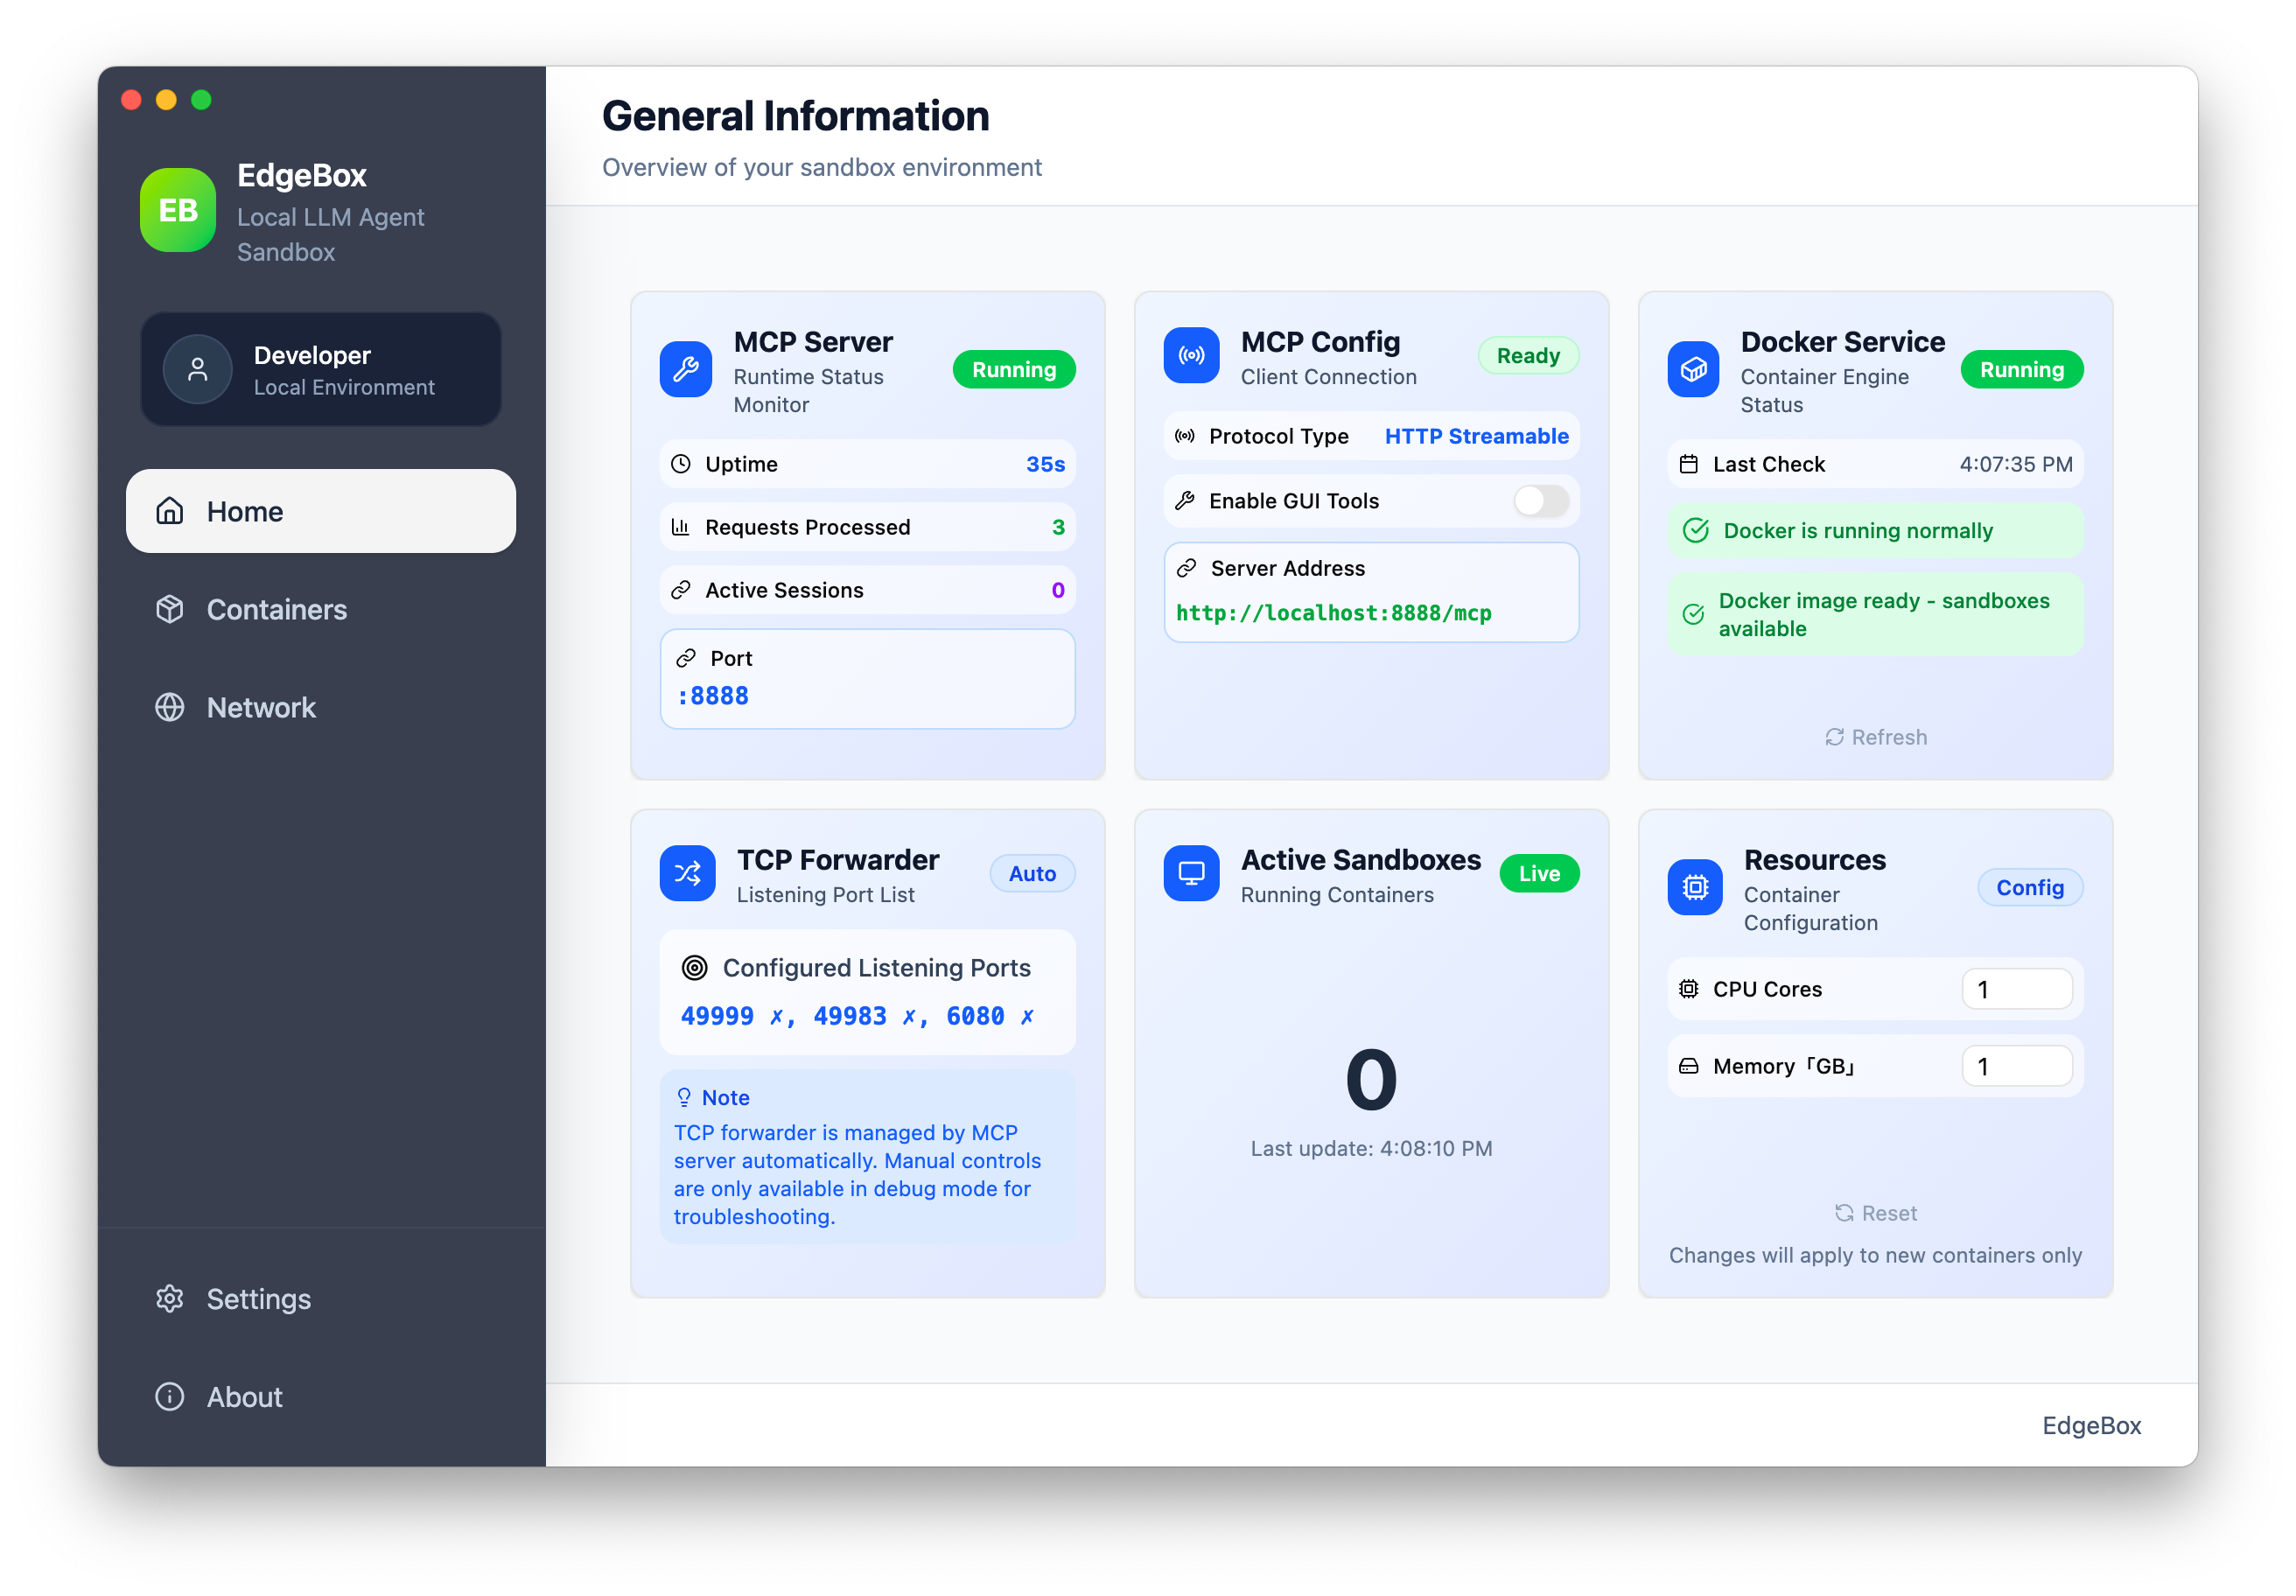Click the CPU Cores value field
Screen dimensions: 2296x1596
click(2017, 989)
